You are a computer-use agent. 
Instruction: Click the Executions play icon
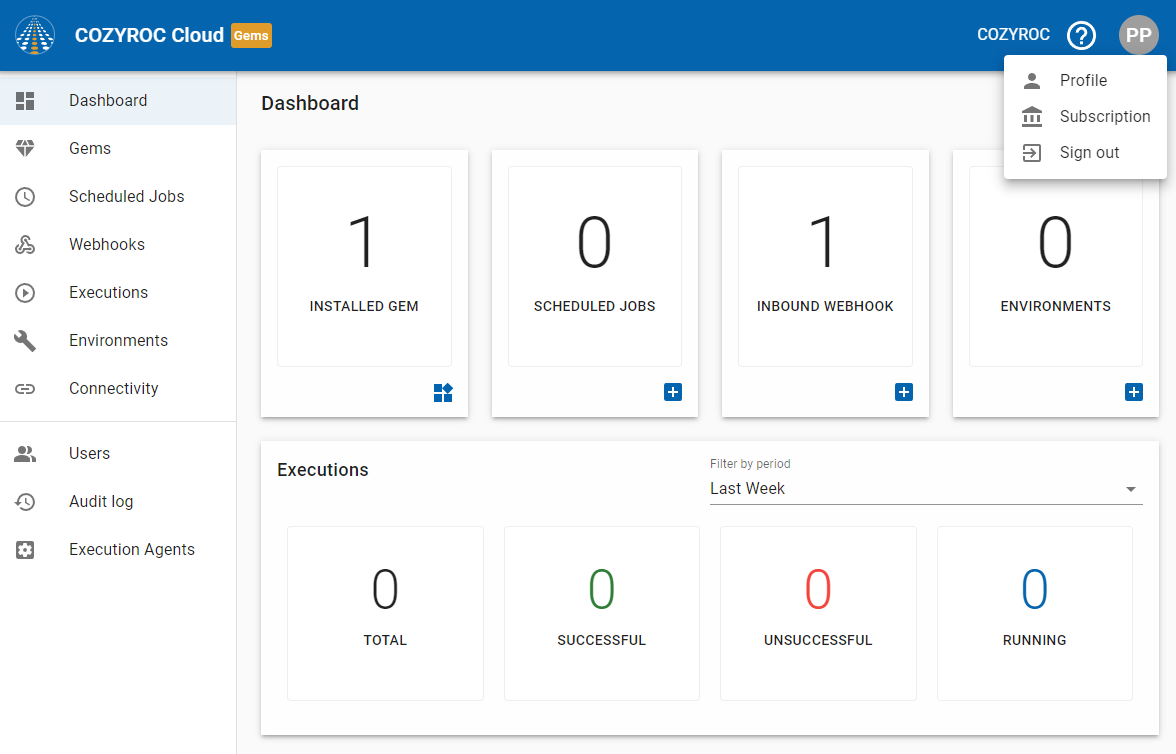click(25, 293)
